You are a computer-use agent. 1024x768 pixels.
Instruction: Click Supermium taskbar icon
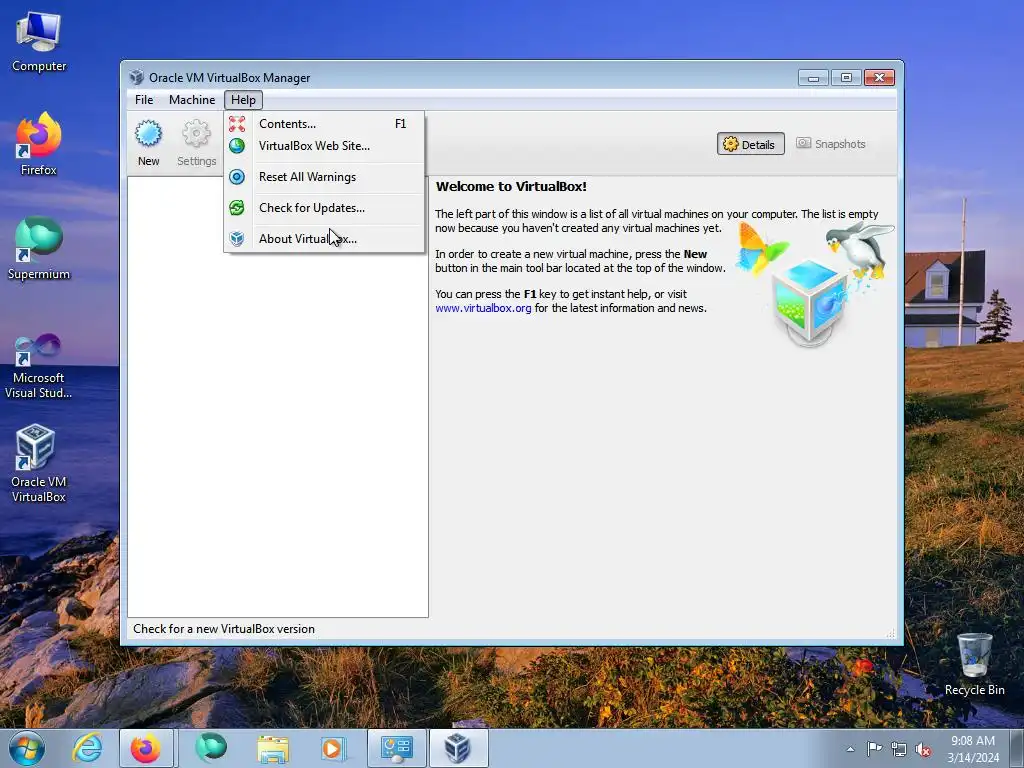[x=211, y=748]
